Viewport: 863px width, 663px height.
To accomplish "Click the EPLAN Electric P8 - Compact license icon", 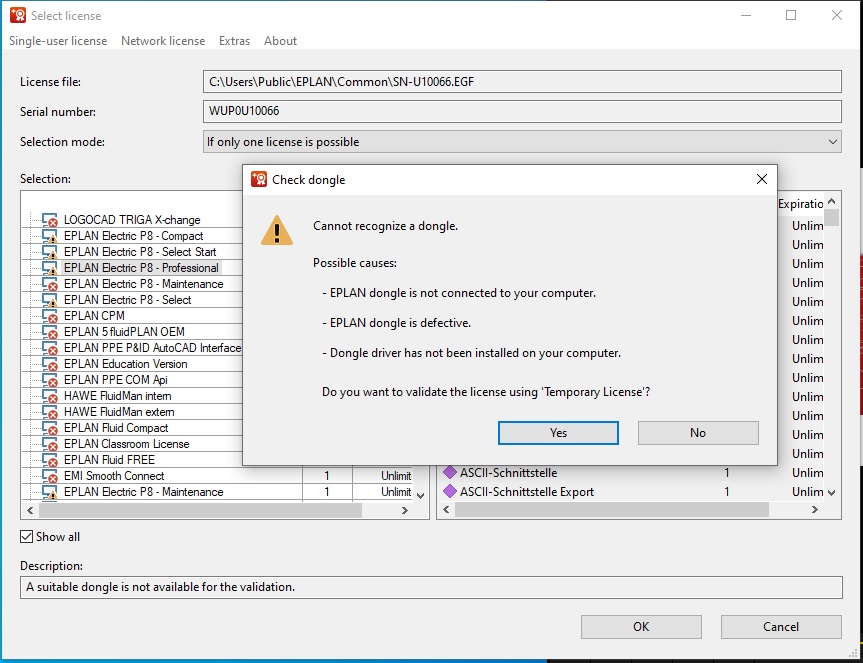I will click(x=50, y=236).
